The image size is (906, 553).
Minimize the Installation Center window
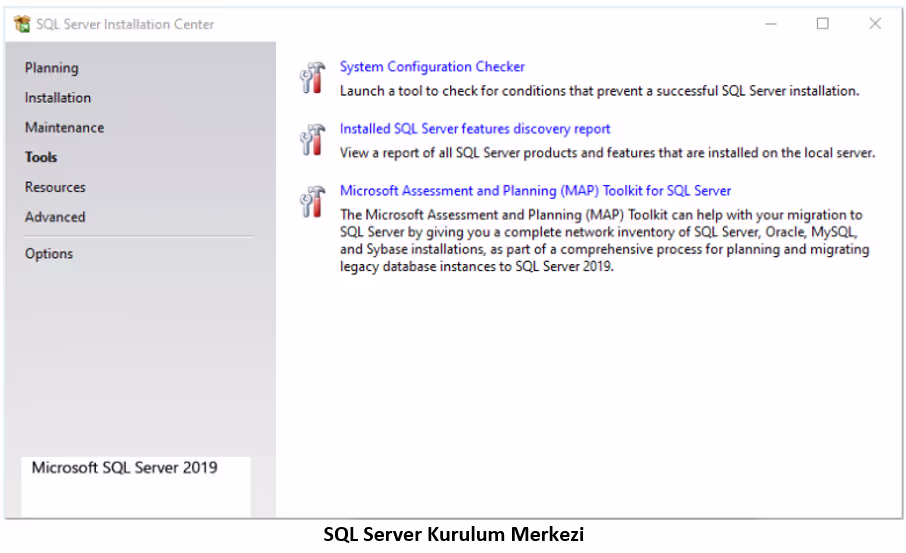coord(771,24)
